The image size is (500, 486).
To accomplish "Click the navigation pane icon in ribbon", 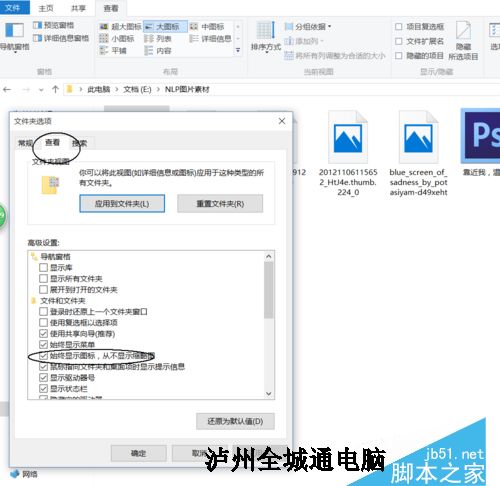I will (x=15, y=30).
